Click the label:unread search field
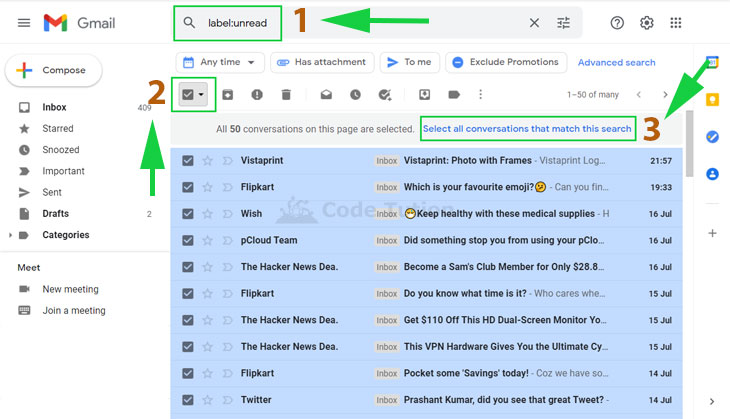Viewport: 730px width, 419px height. [x=237, y=23]
